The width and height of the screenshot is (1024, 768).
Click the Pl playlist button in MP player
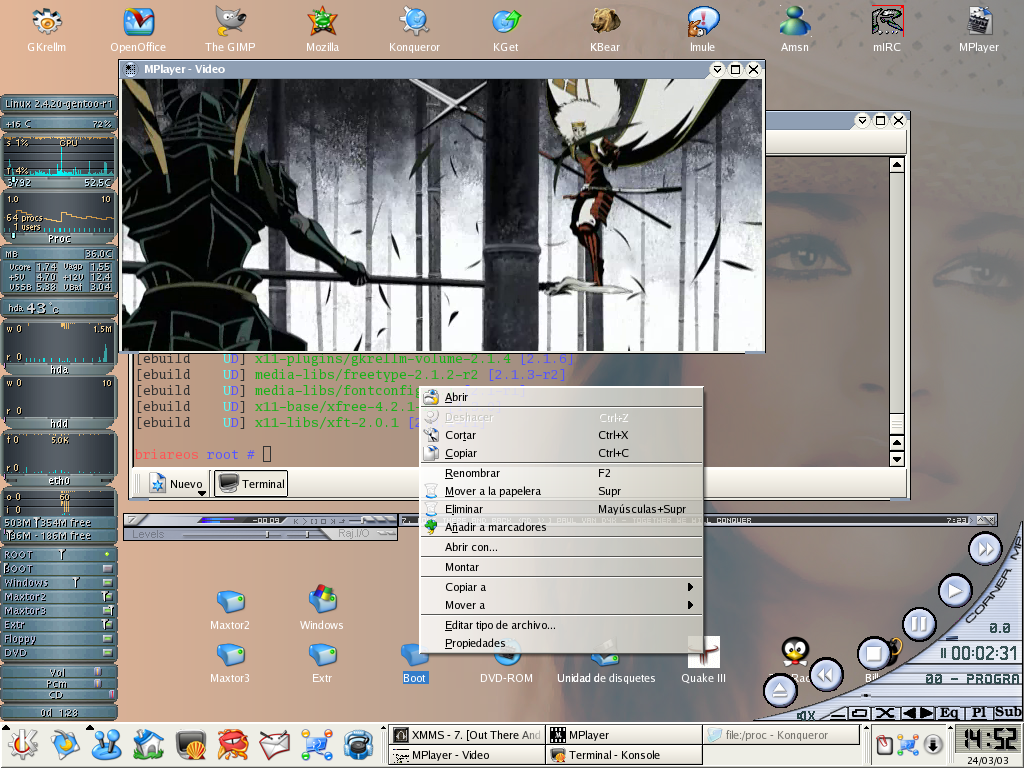click(x=979, y=712)
